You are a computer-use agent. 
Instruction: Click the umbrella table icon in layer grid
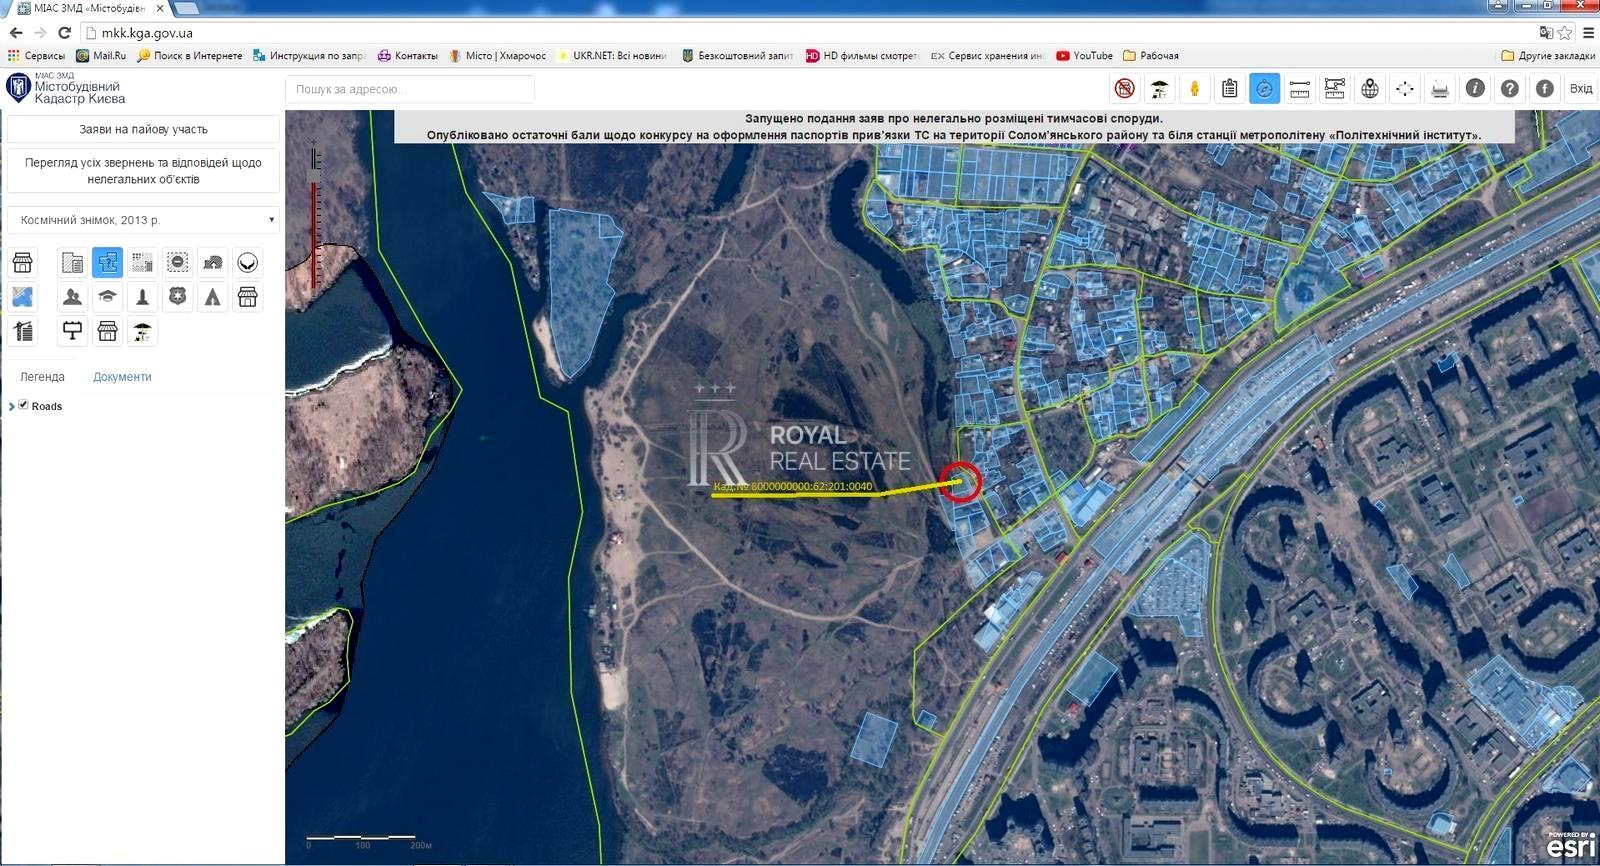pos(142,331)
